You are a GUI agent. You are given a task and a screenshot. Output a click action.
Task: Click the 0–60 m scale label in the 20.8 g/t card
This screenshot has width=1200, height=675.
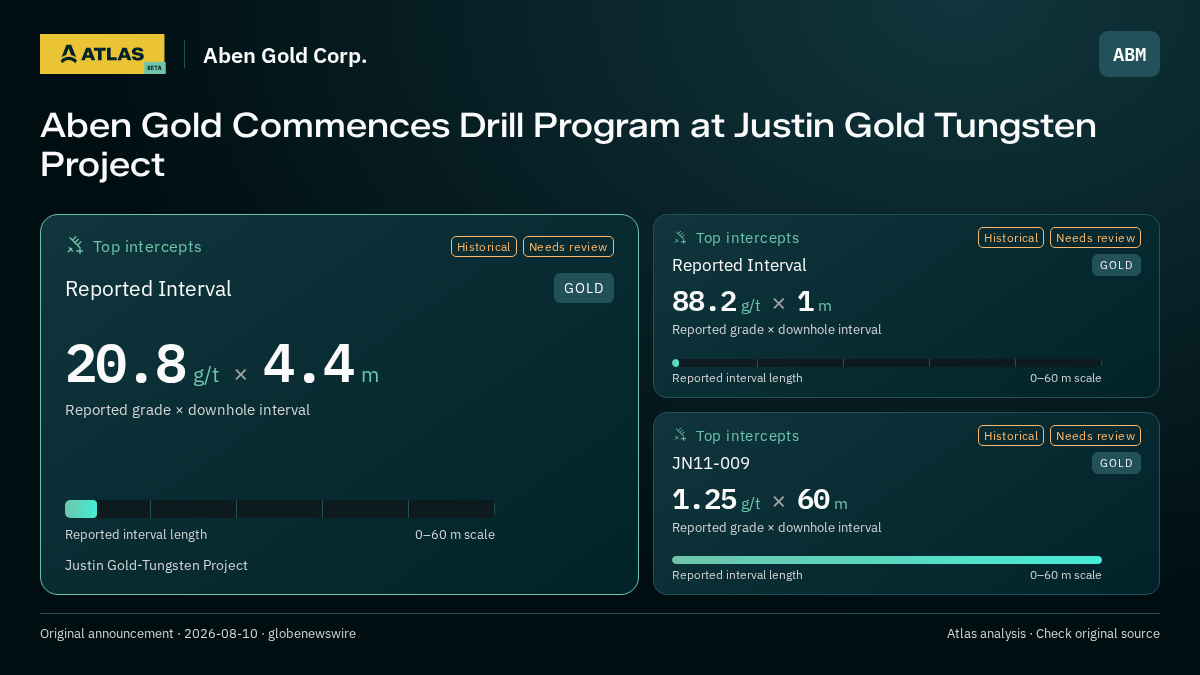pos(455,535)
